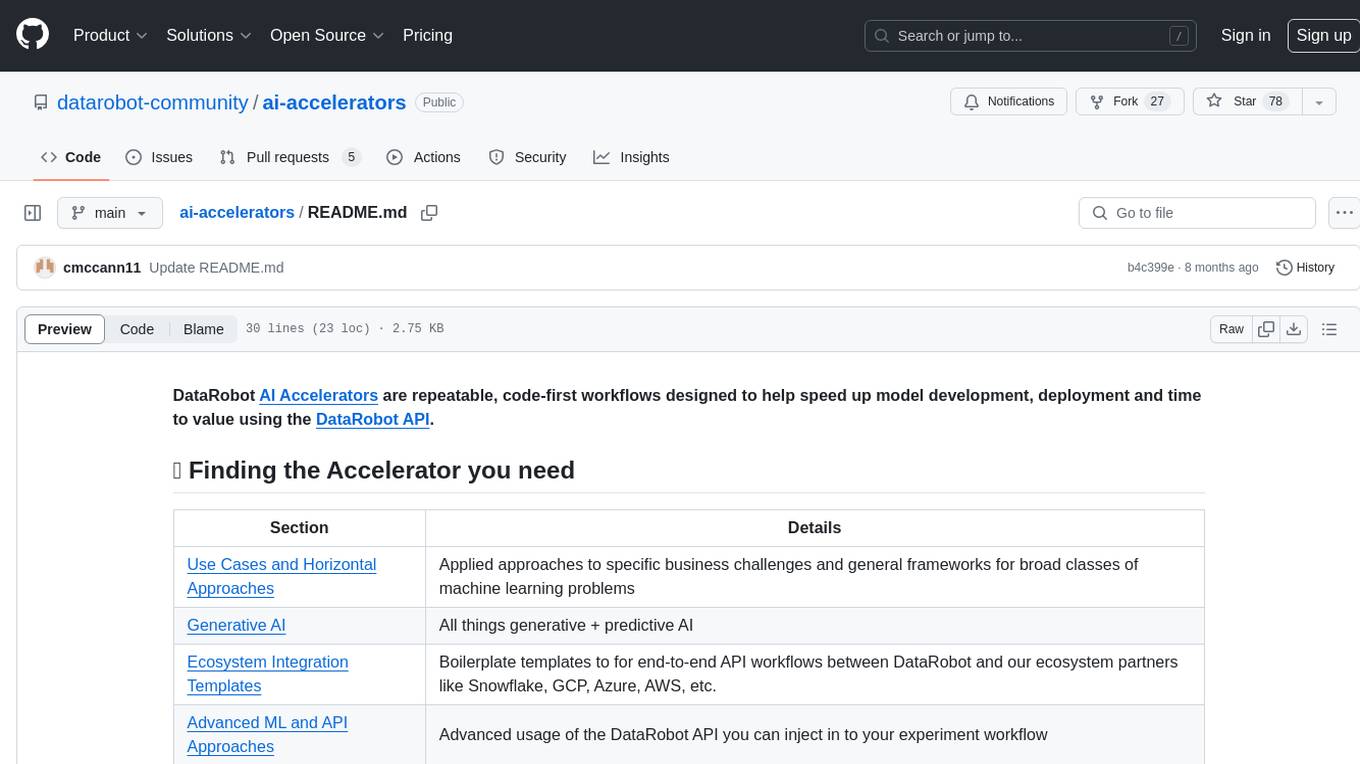Expand the Product menu
1360x764 pixels.
(x=110, y=35)
